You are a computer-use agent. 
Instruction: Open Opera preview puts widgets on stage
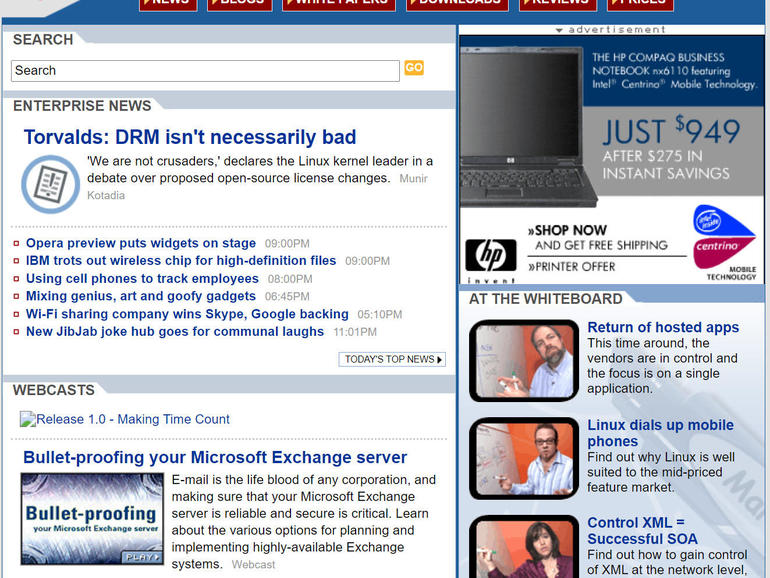tap(141, 243)
